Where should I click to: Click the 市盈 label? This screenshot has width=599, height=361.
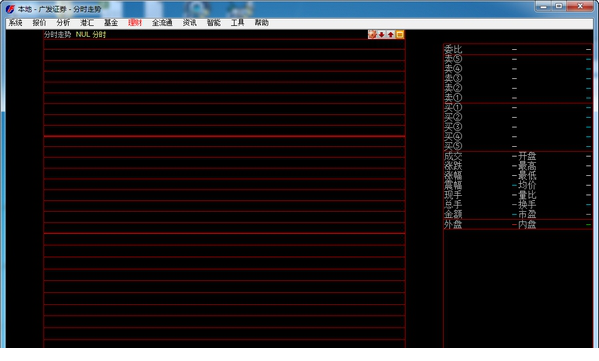point(527,214)
